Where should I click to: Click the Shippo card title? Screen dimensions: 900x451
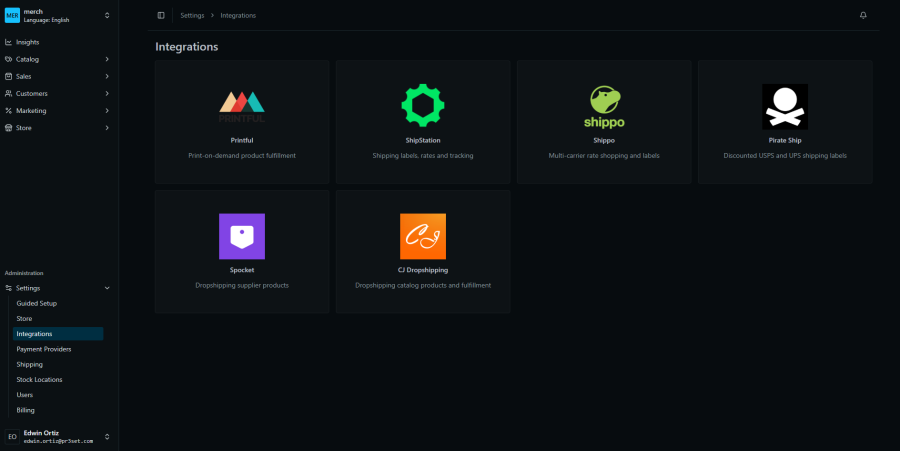604,141
